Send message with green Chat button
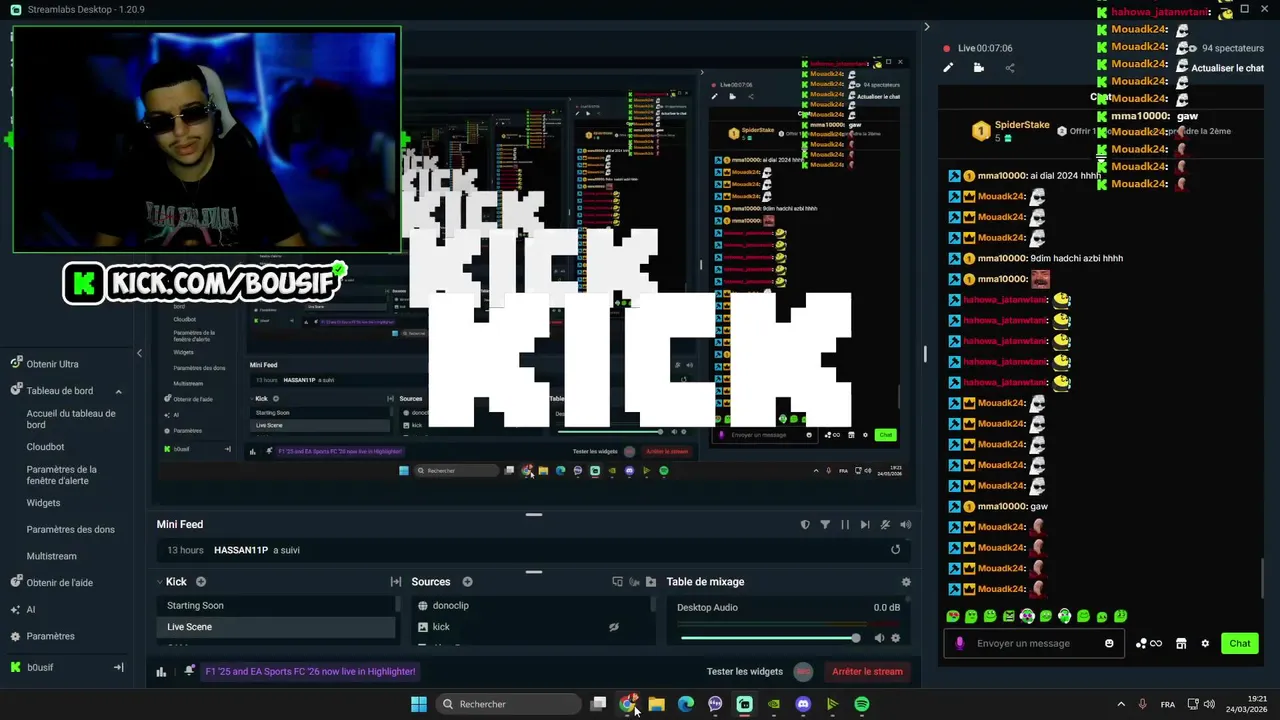1280x720 pixels. click(x=1240, y=643)
